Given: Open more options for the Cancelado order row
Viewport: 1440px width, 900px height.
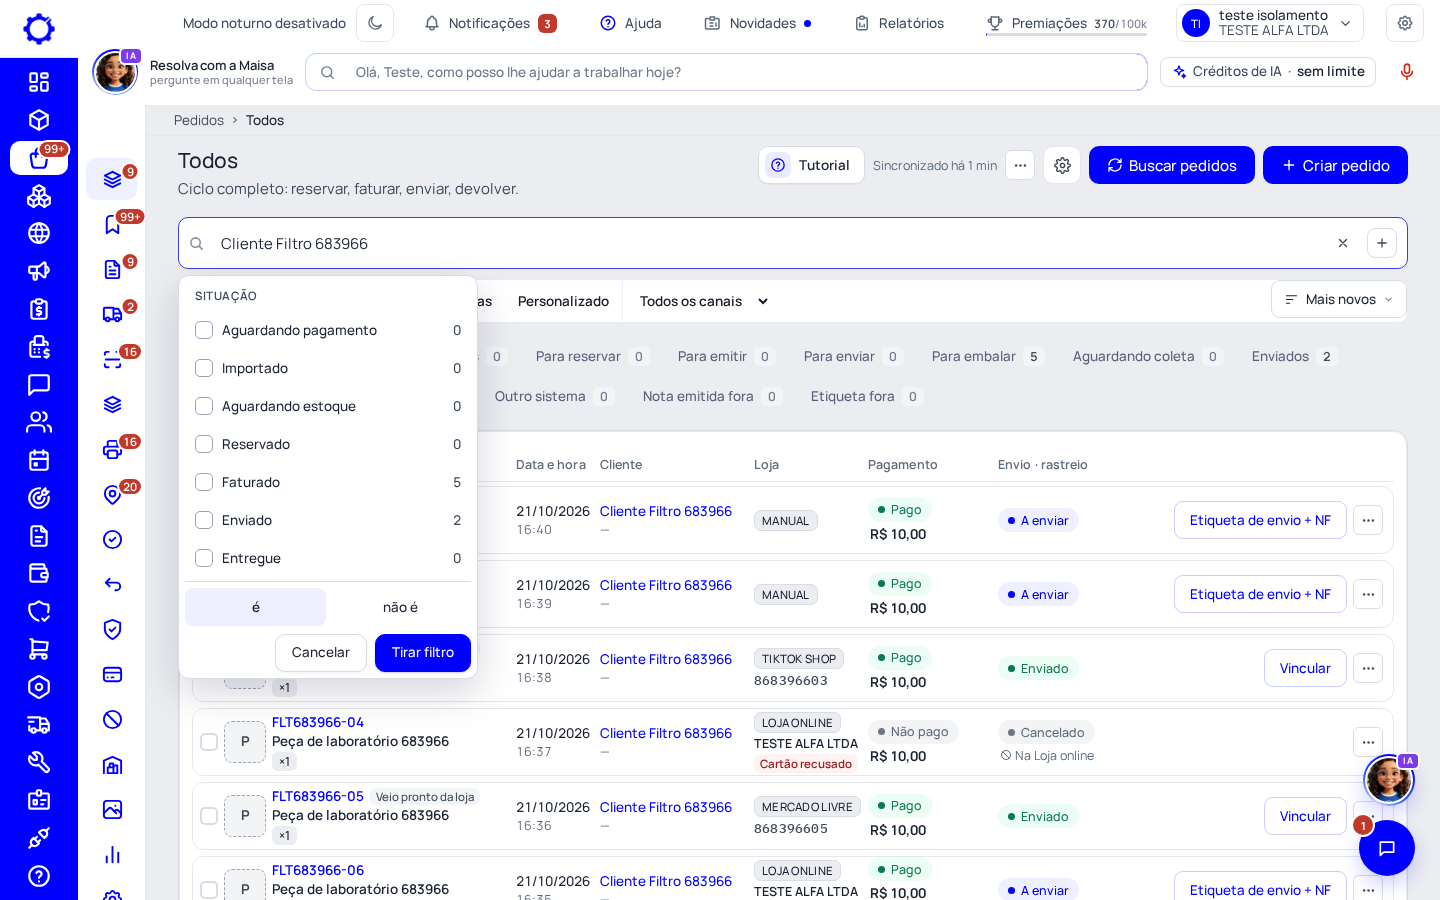Looking at the screenshot, I should [1368, 742].
